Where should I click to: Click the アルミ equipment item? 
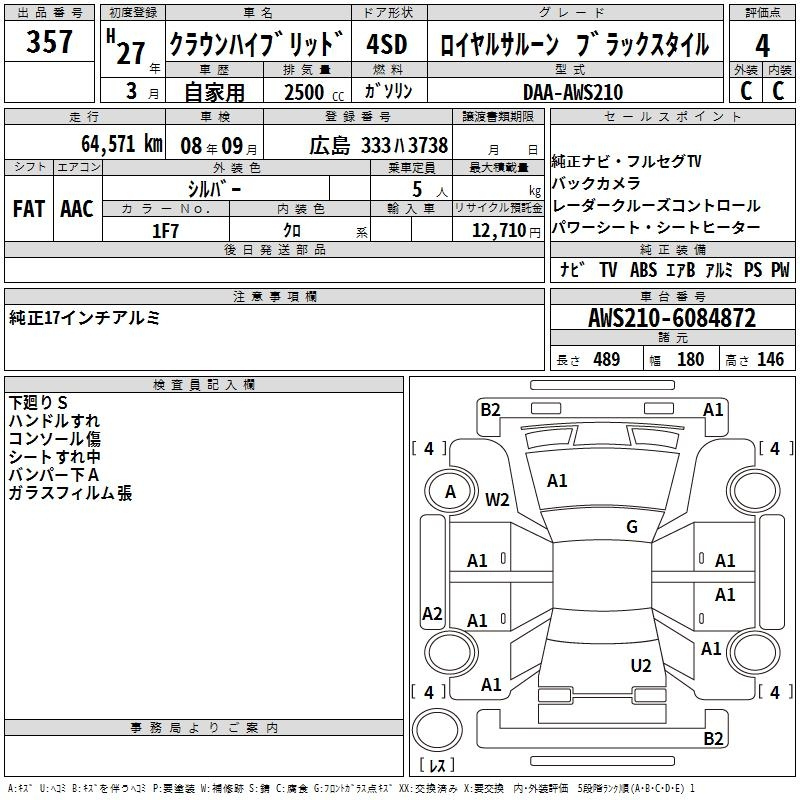click(x=719, y=269)
